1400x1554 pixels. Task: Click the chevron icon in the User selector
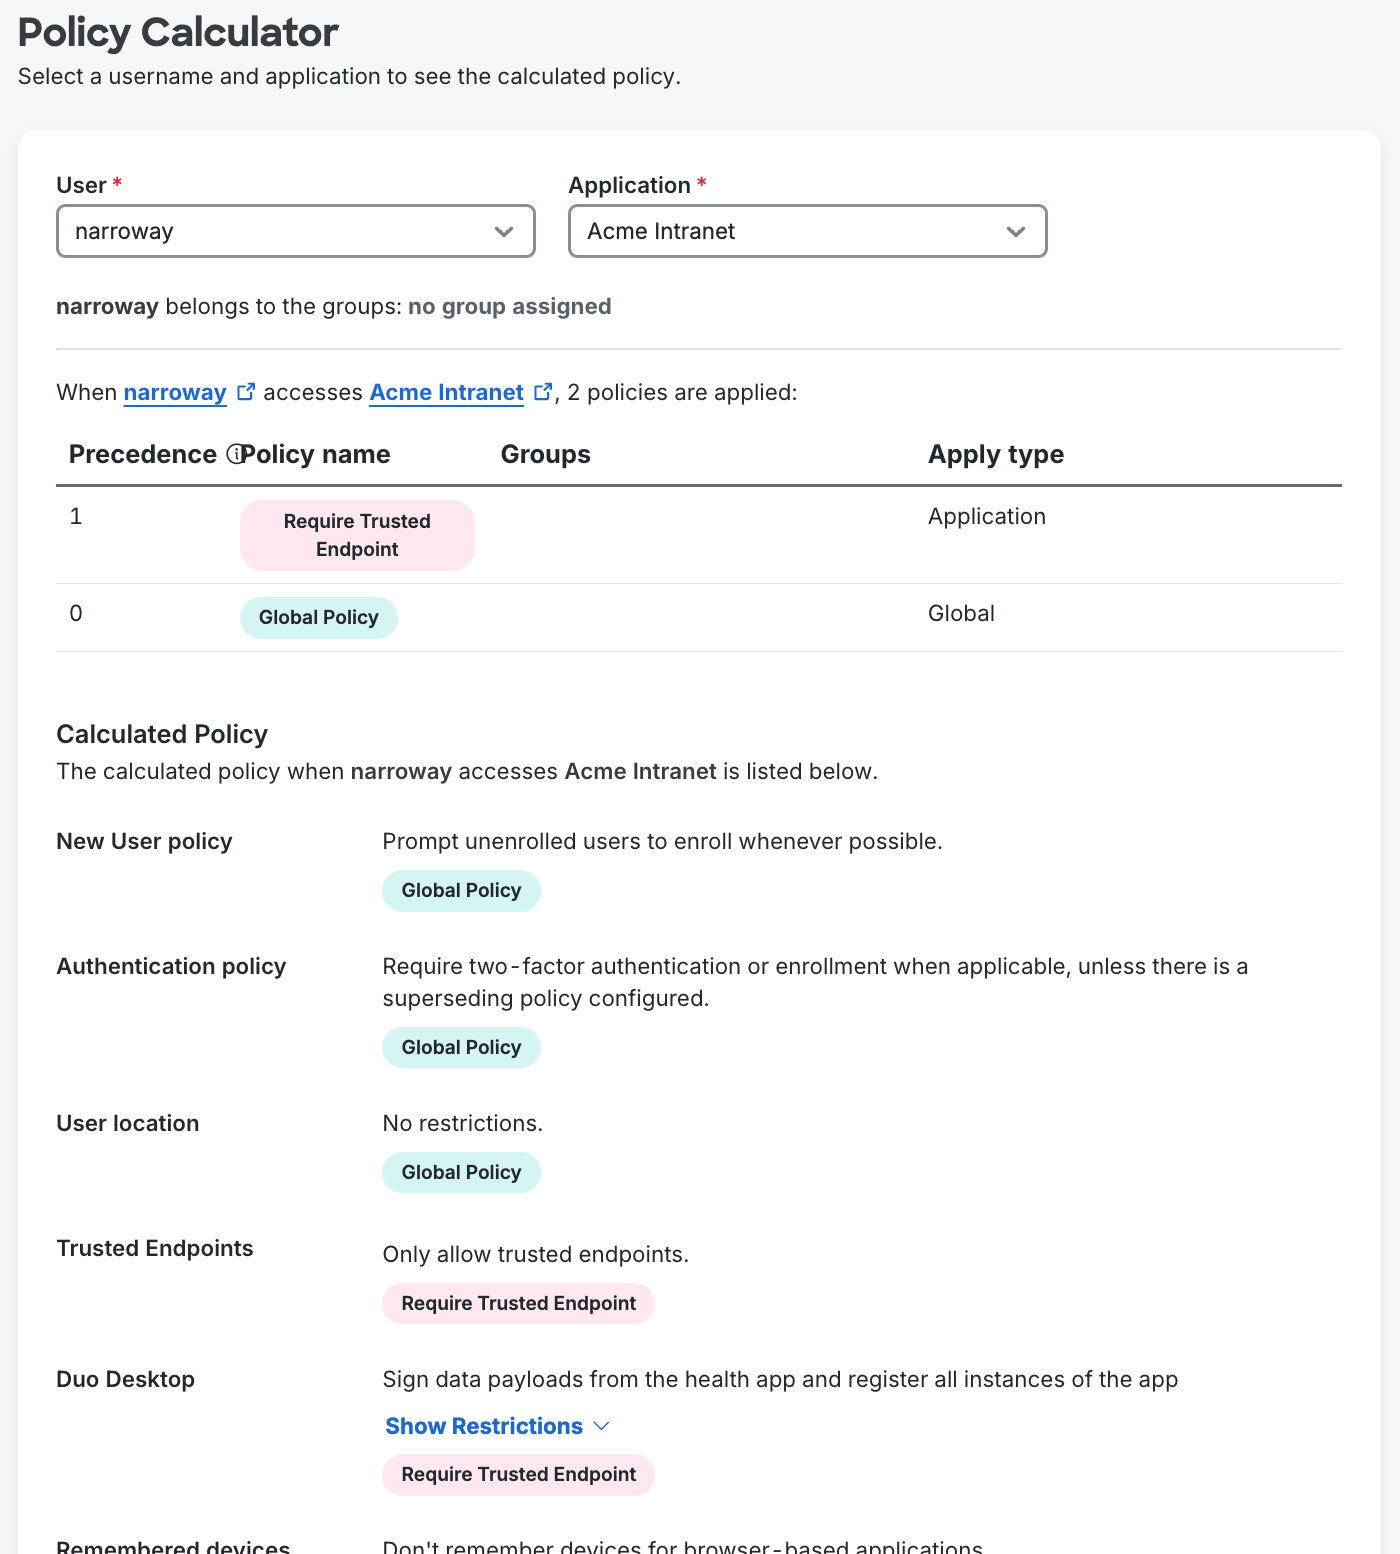coord(505,231)
